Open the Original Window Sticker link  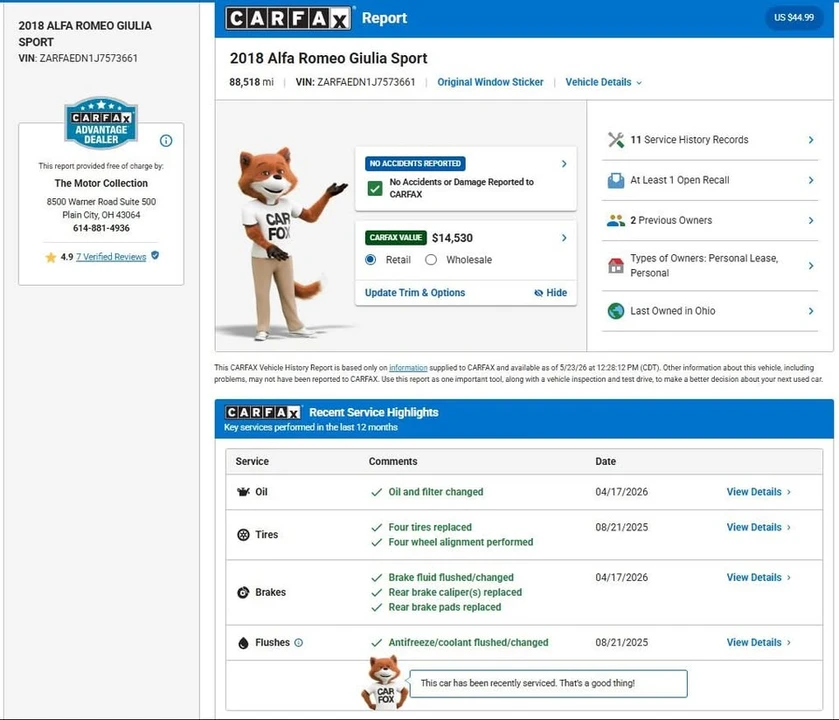tap(490, 82)
